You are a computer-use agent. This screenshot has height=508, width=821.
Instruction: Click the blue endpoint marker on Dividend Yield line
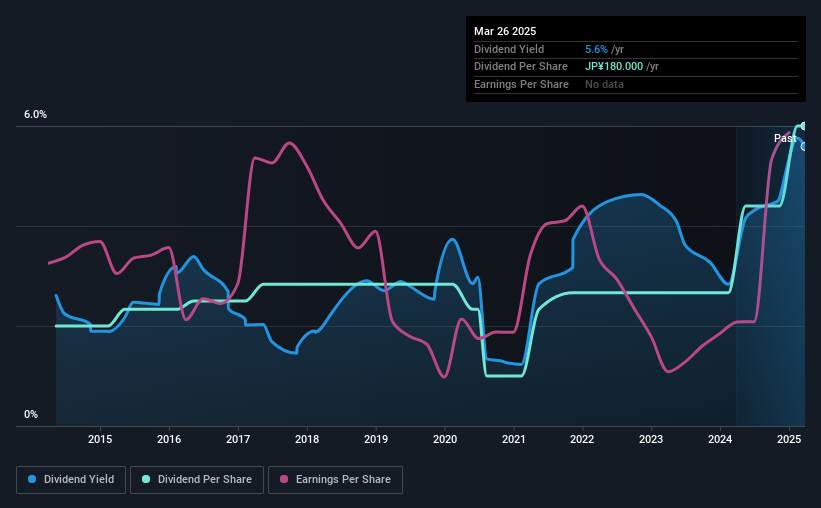pos(804,147)
